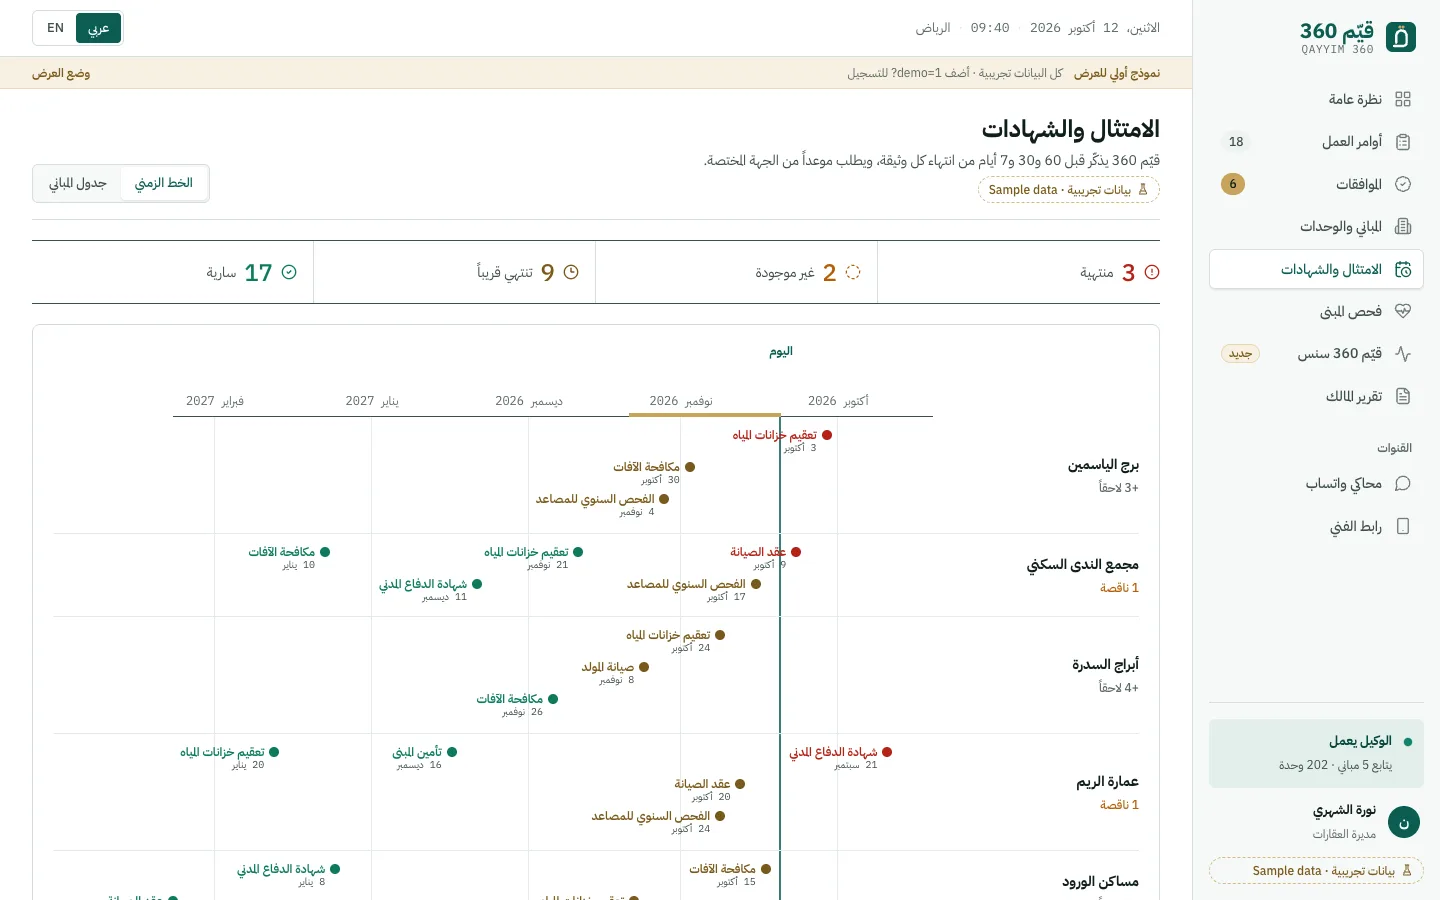Switch to الخط الزمني view

(x=164, y=183)
